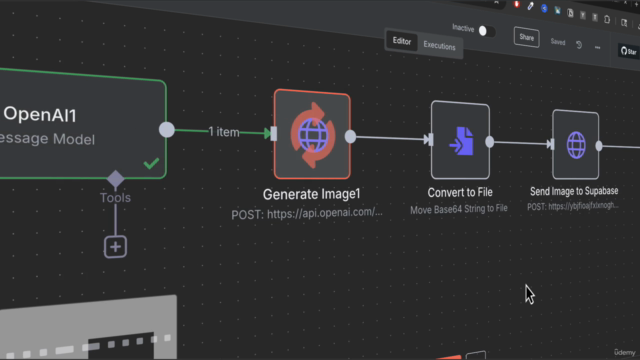
Task: Click the Saved status label
Action: click(558, 42)
